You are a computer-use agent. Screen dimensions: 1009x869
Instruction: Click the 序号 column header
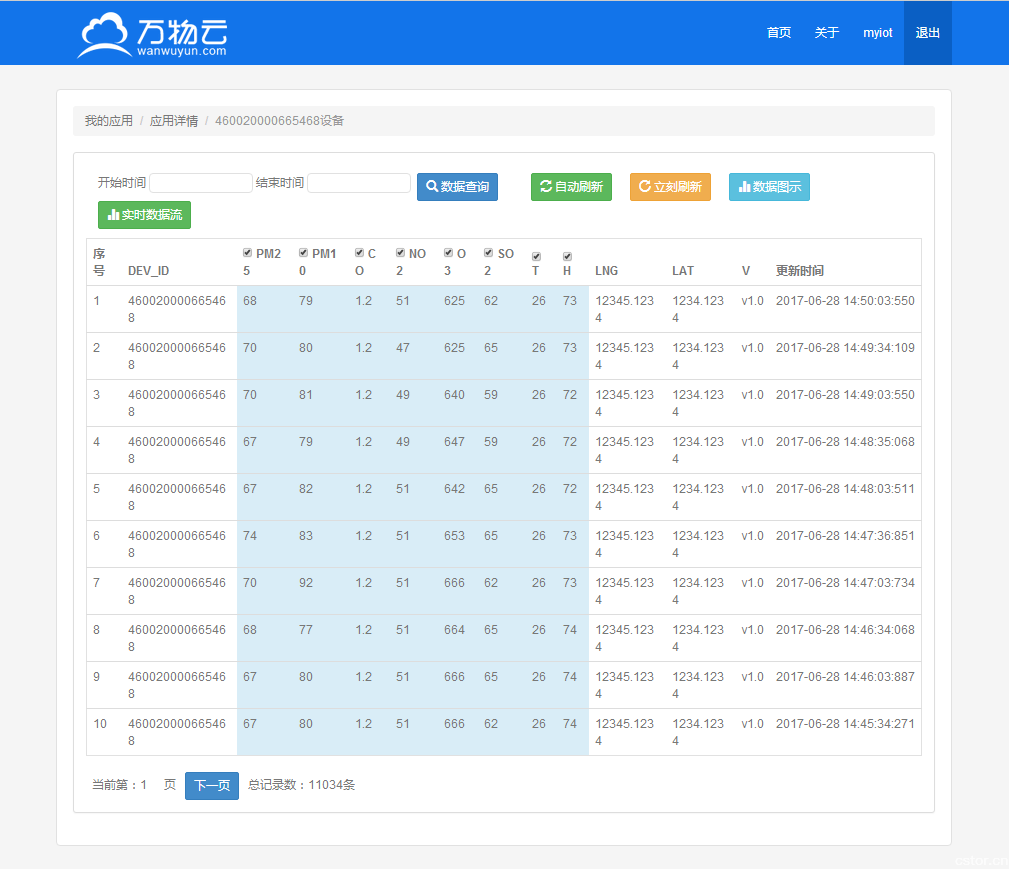99,262
